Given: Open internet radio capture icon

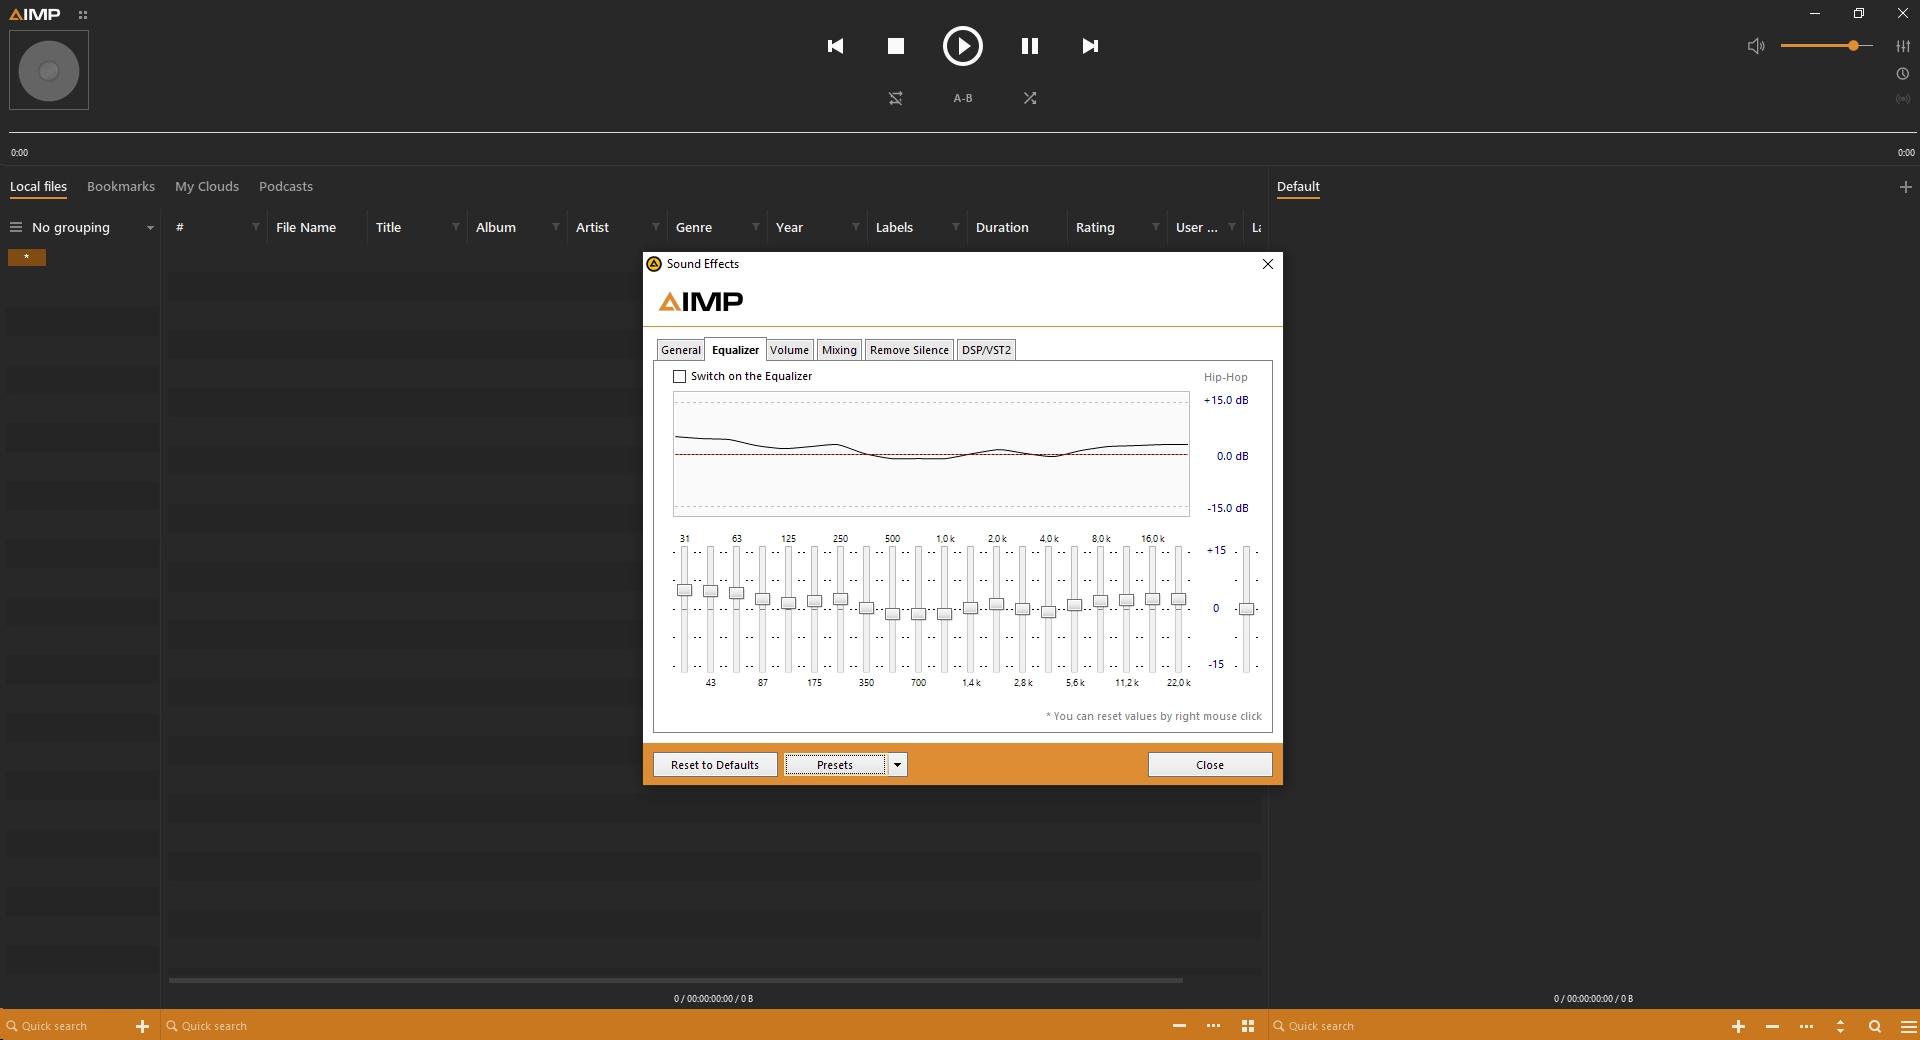Looking at the screenshot, I should pos(1903,99).
